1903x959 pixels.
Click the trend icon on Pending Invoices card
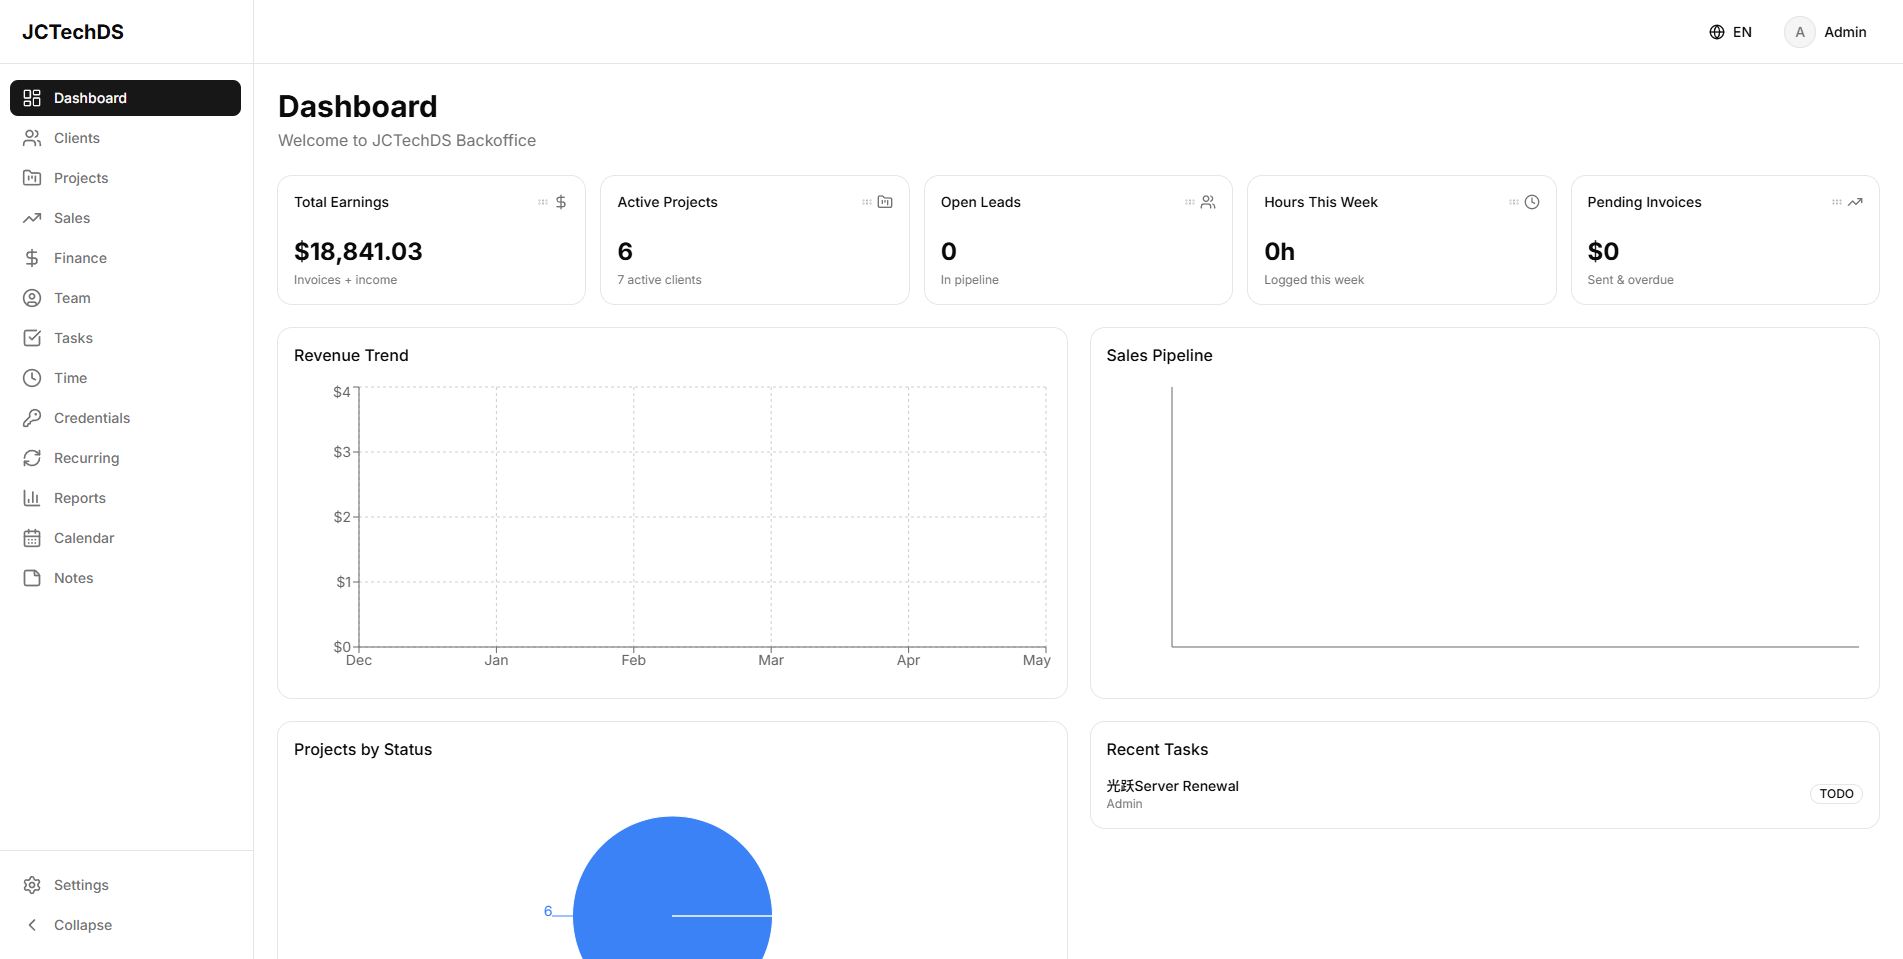pos(1855,202)
